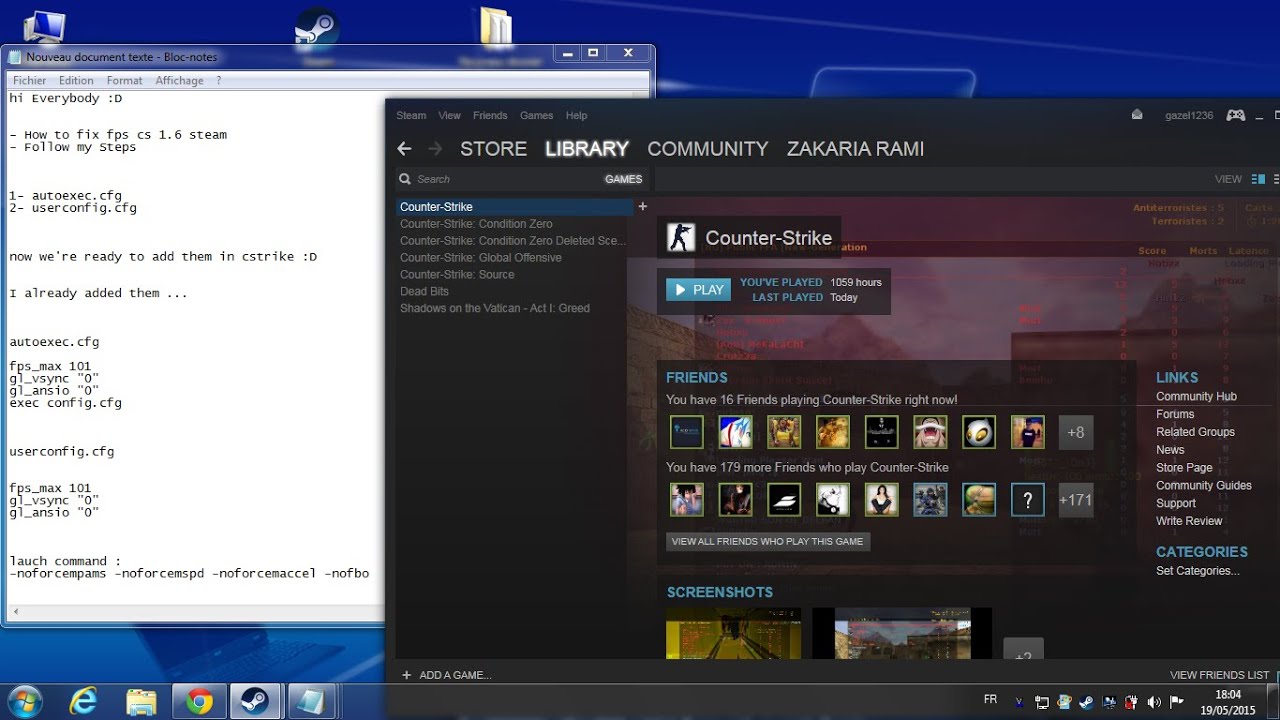
Task: Click the plus icon next to Counter-Strike
Action: (x=643, y=207)
